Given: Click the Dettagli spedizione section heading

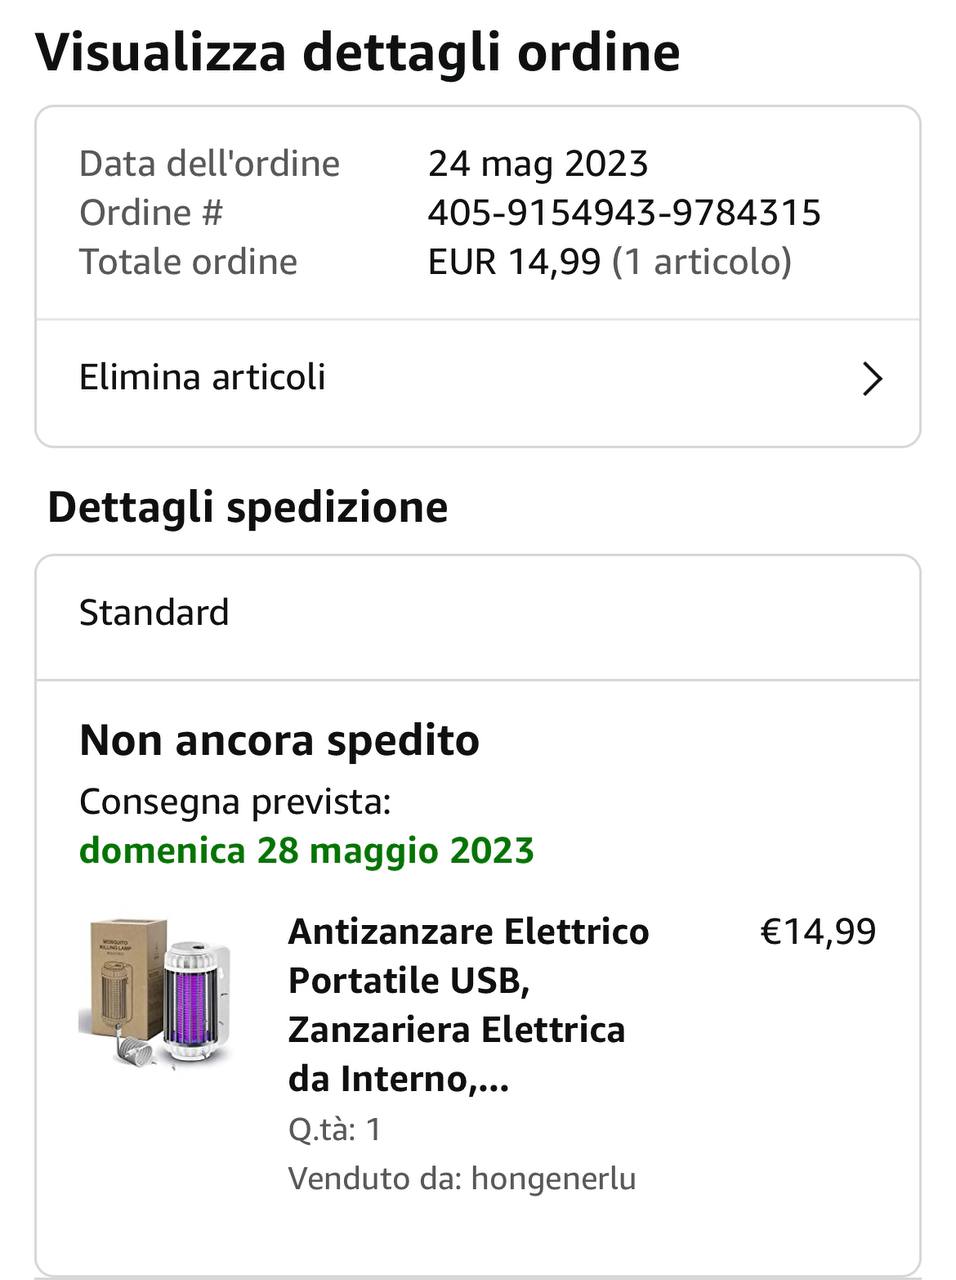Looking at the screenshot, I should (x=247, y=506).
